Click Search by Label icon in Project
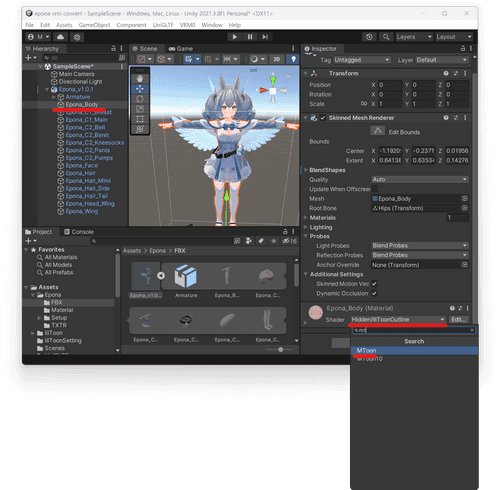This screenshot has width=500, height=490. (x=261, y=241)
